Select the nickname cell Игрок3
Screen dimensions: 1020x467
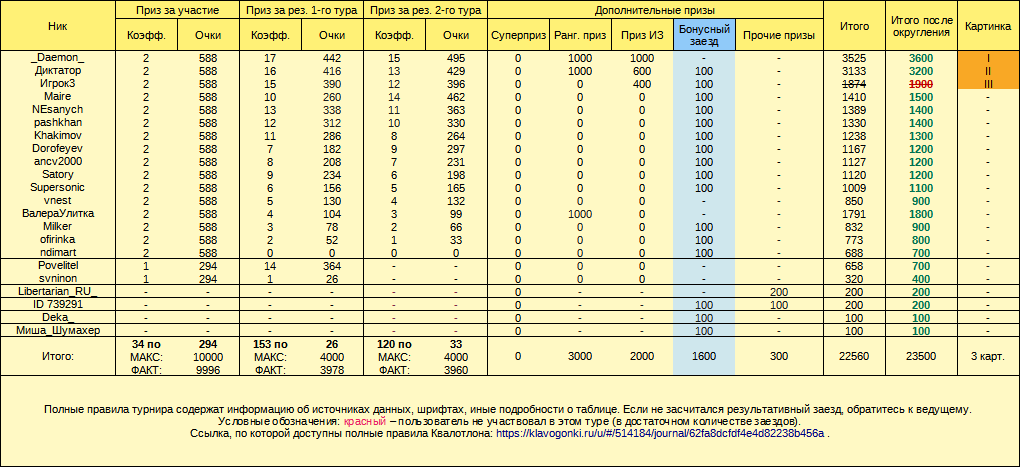[x=57, y=83]
